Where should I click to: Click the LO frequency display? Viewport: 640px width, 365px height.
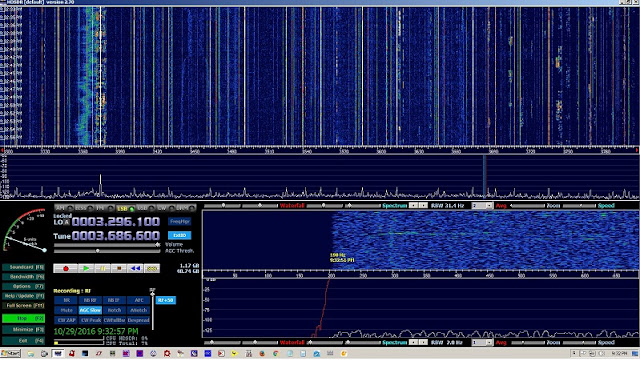pos(116,222)
